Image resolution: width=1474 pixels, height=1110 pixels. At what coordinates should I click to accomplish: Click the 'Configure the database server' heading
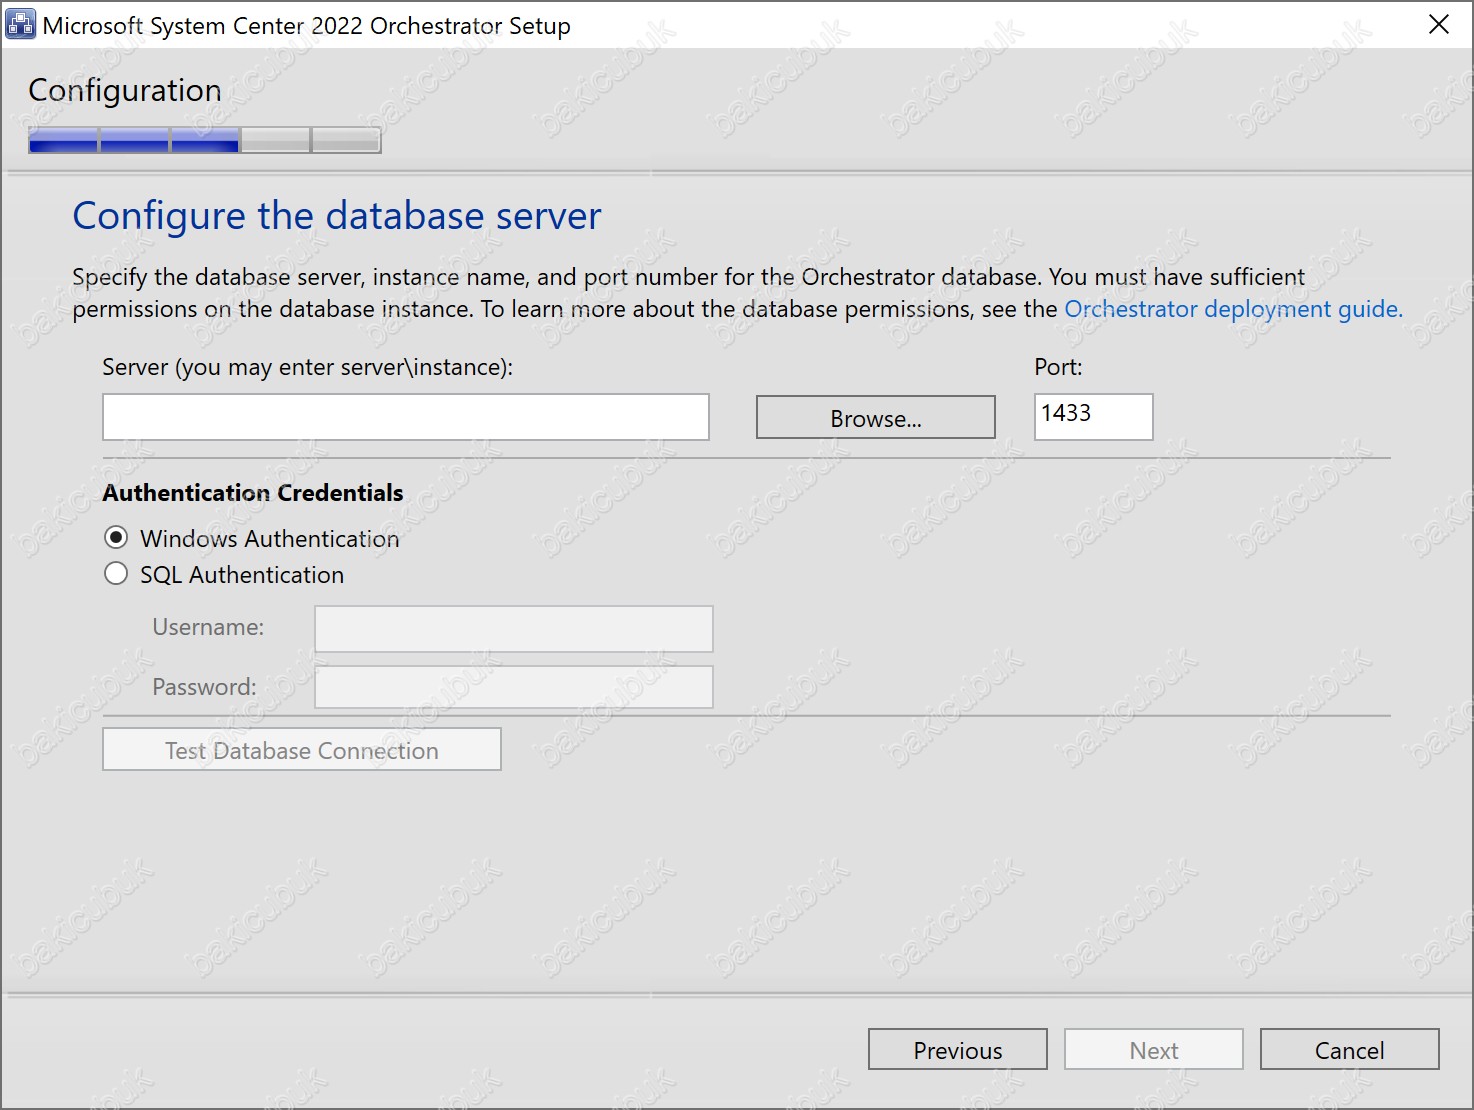tap(337, 216)
